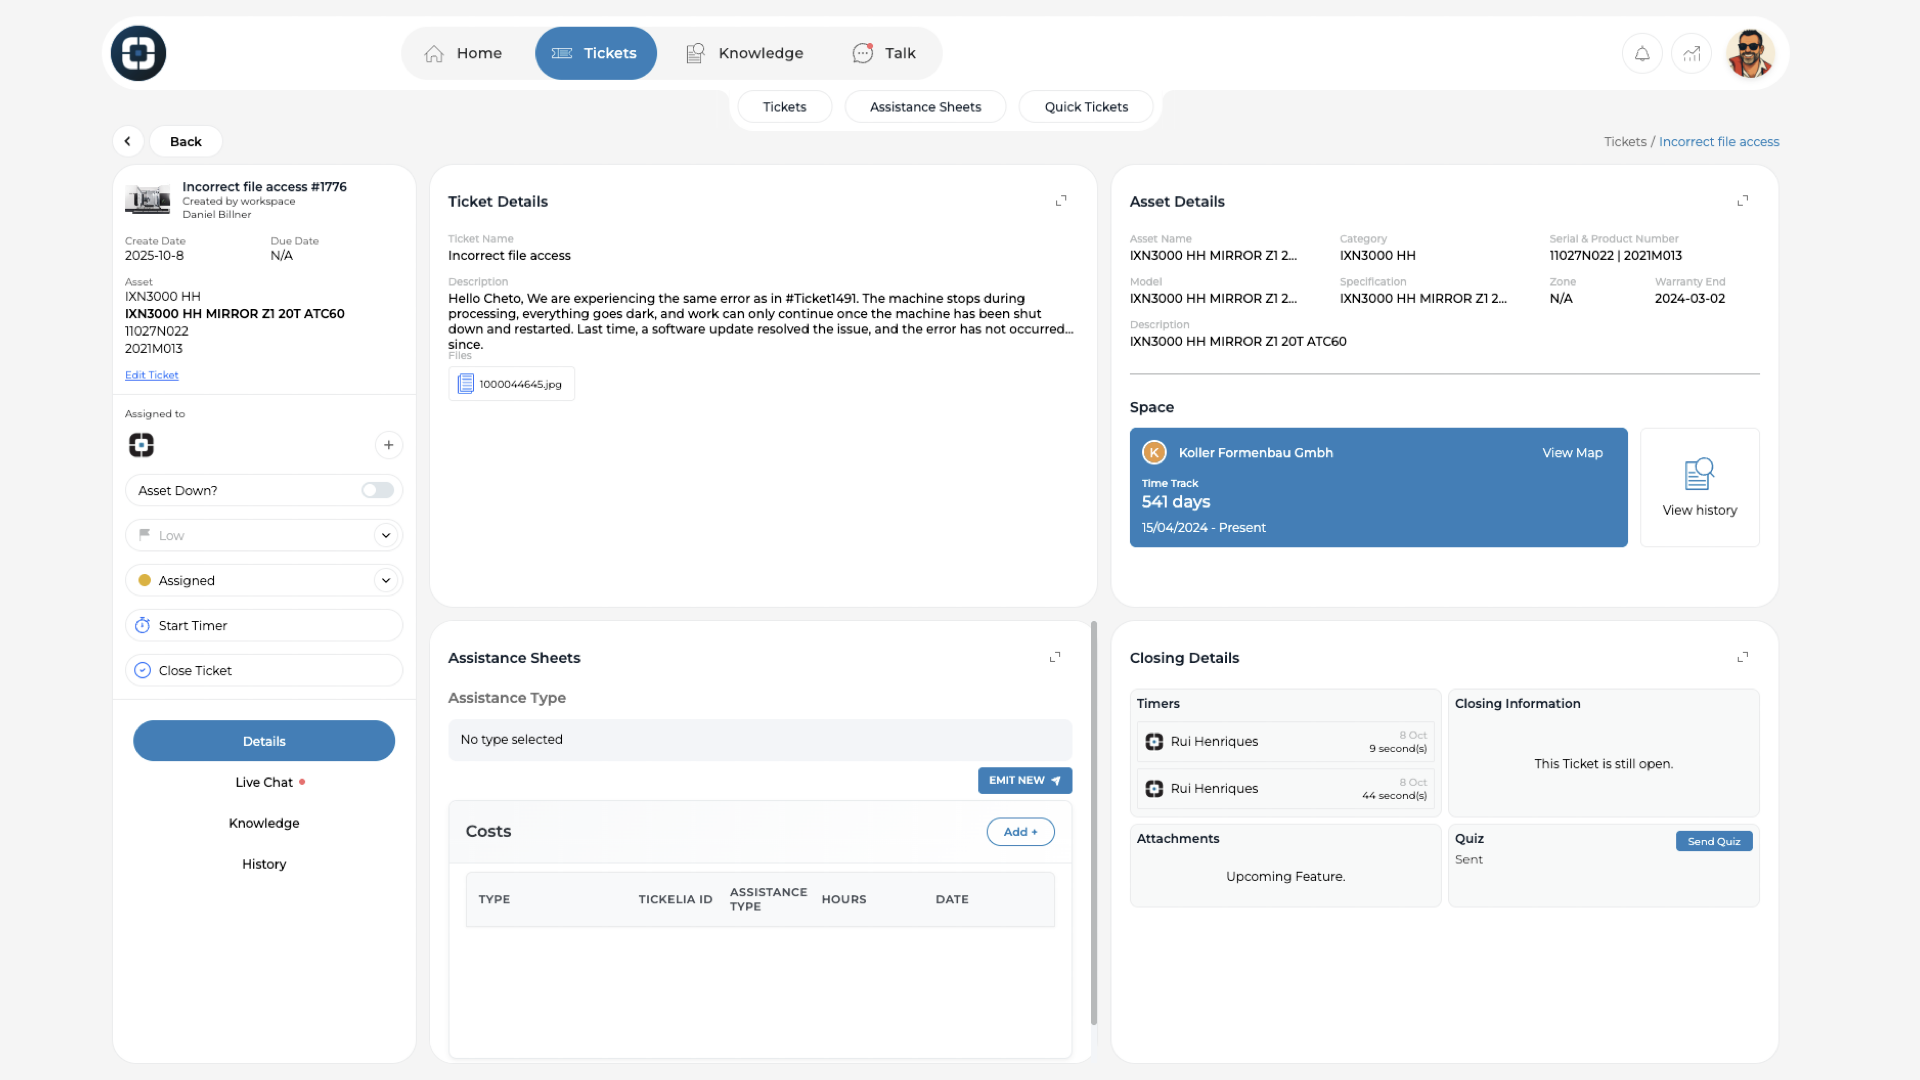Expand the Assistance Sheets panel

tap(1055, 657)
